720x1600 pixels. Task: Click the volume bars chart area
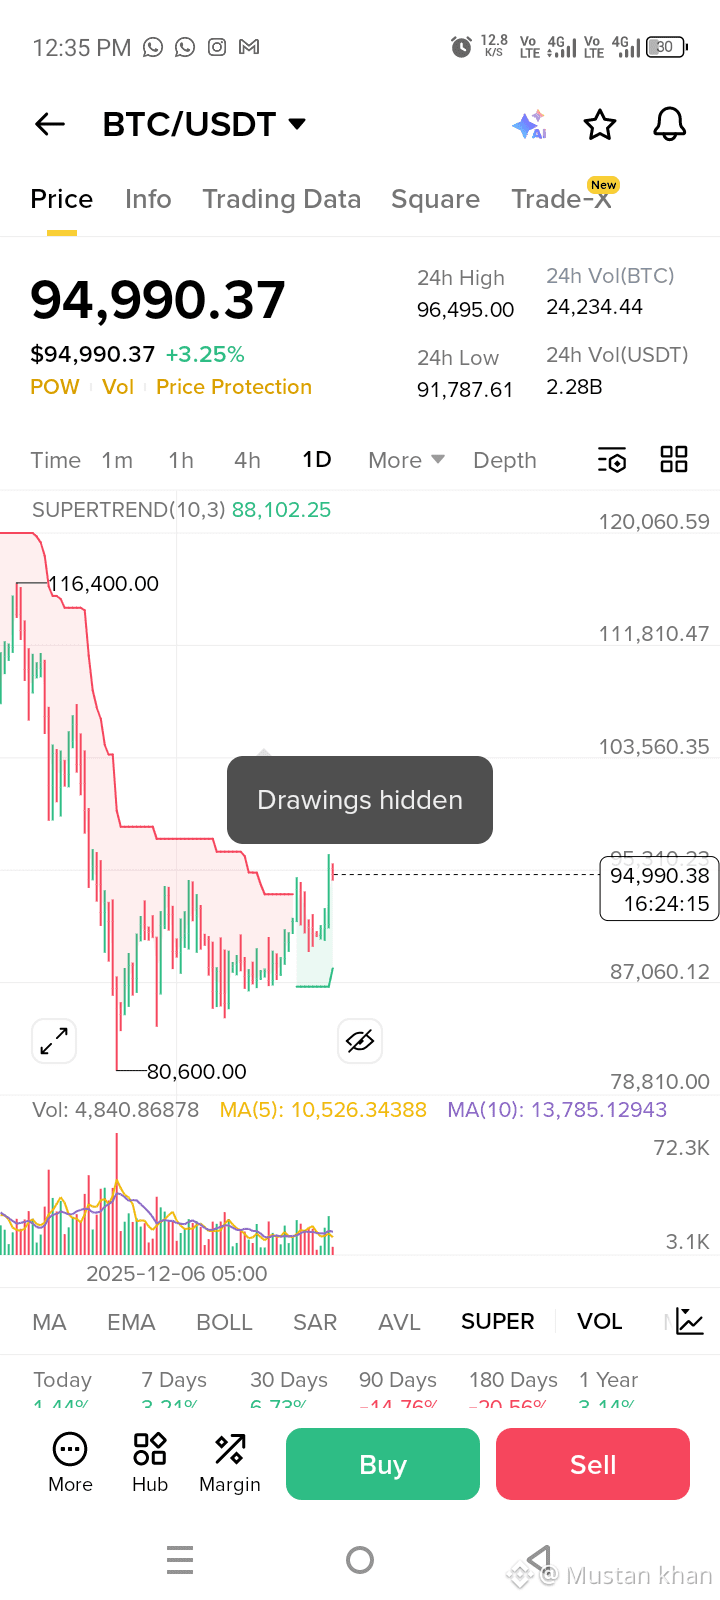tap(168, 1195)
